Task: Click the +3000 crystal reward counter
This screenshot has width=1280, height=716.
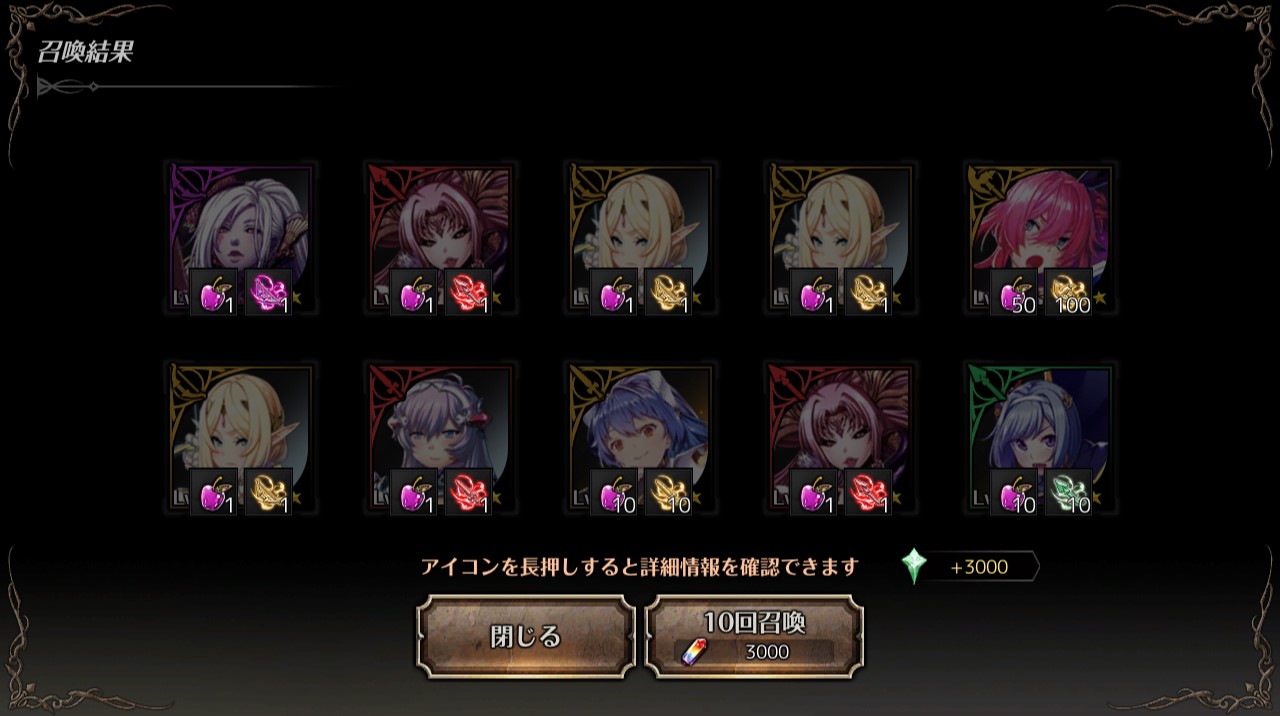Action: 978,567
